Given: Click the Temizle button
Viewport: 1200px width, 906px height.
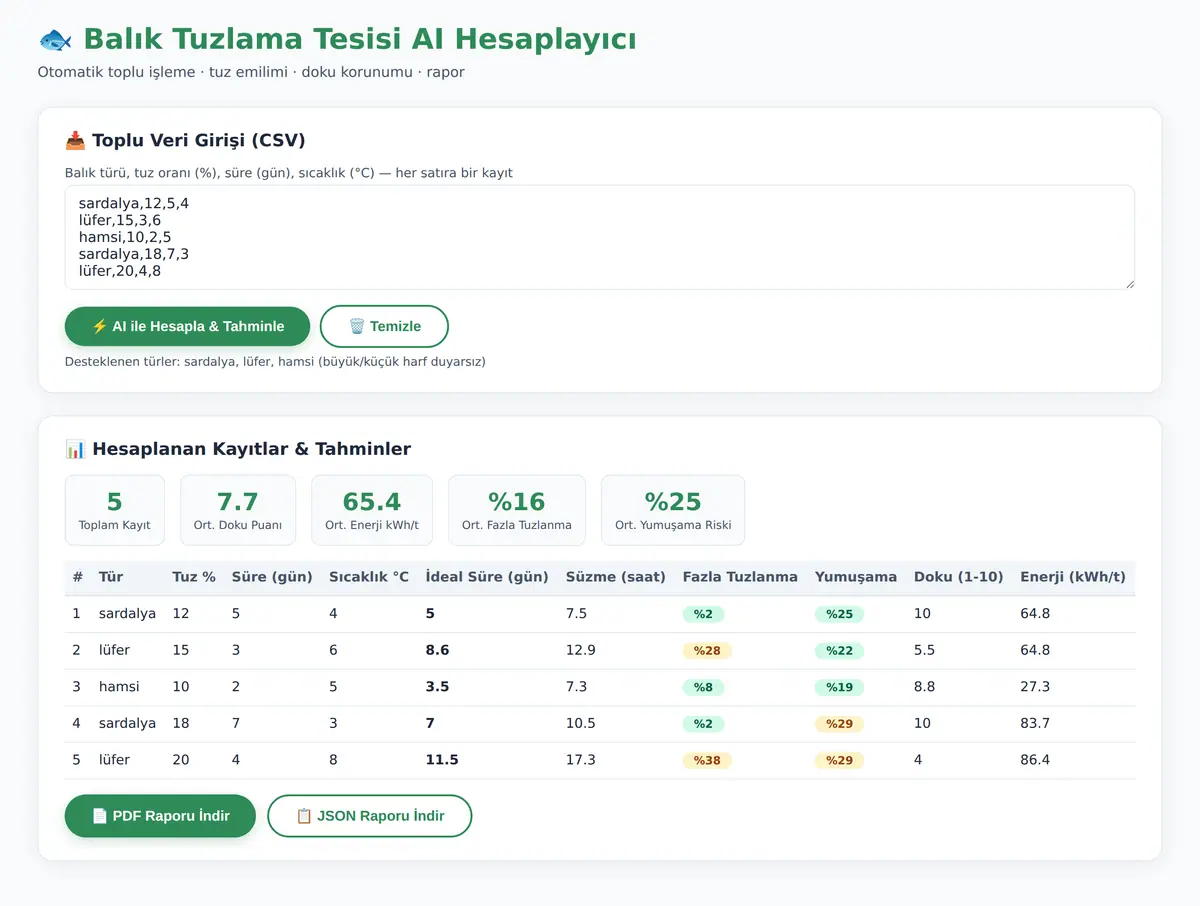Looking at the screenshot, I should tap(384, 326).
